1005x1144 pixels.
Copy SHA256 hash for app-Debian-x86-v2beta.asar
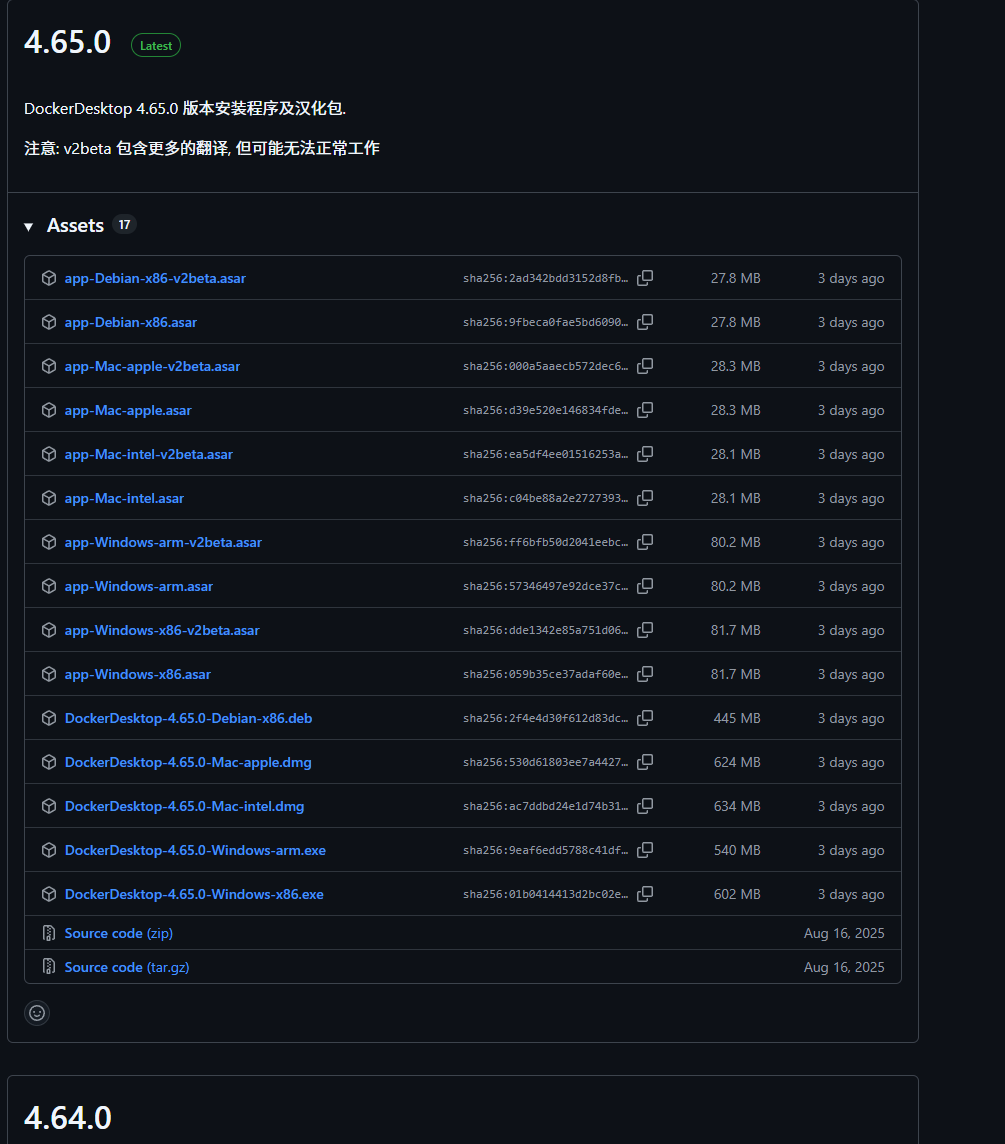[645, 278]
